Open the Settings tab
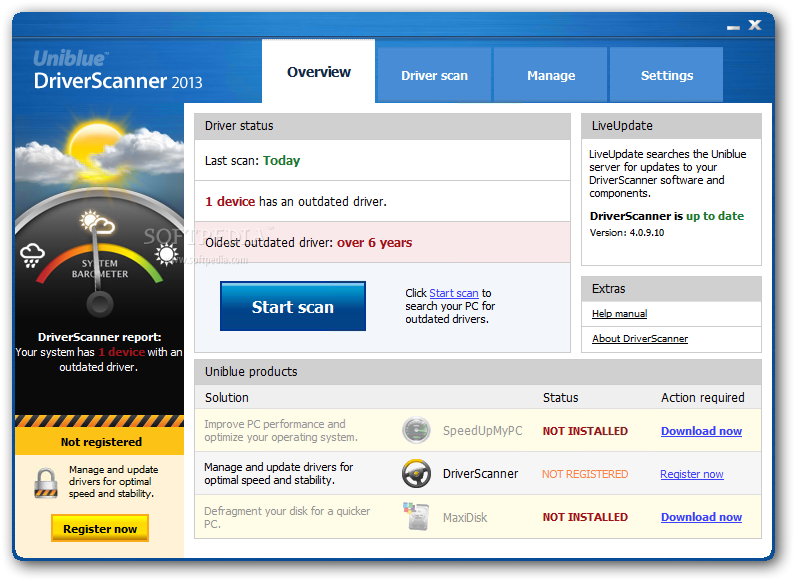 (667, 76)
